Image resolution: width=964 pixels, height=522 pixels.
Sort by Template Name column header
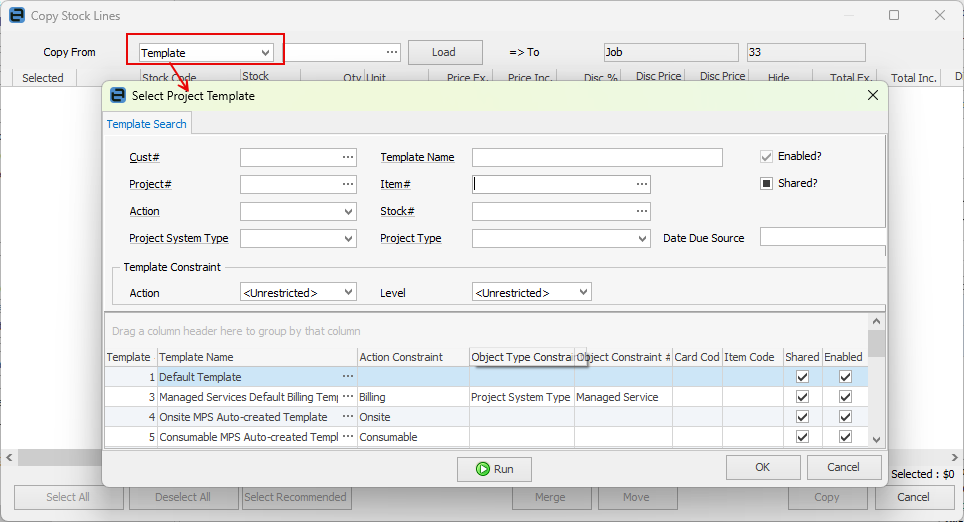[x=258, y=357]
